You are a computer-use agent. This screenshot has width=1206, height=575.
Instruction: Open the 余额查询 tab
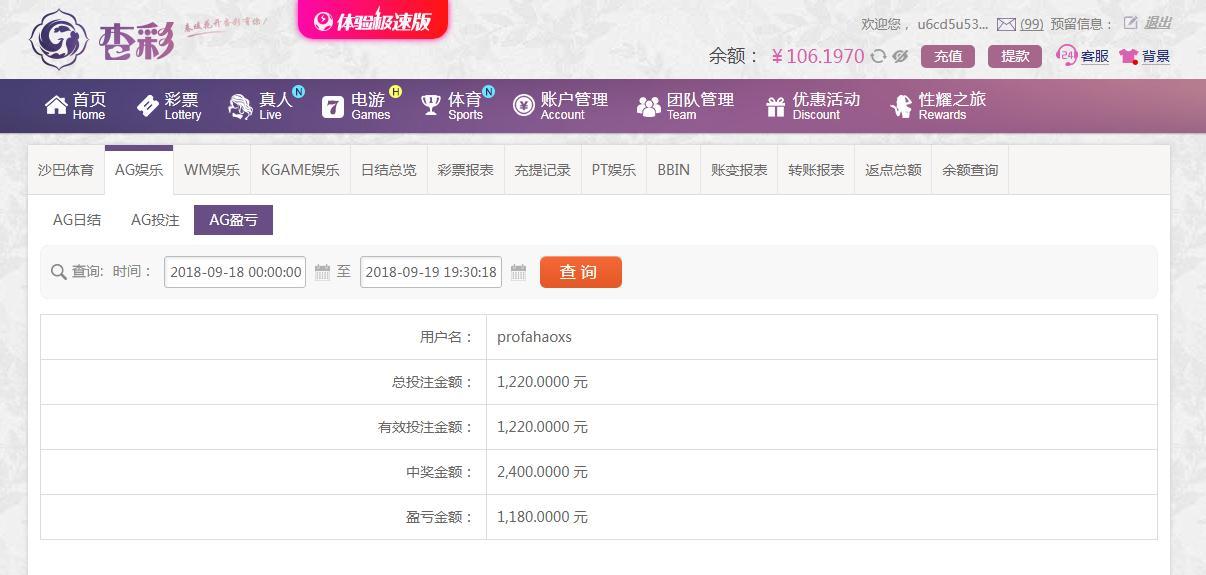(x=970, y=170)
